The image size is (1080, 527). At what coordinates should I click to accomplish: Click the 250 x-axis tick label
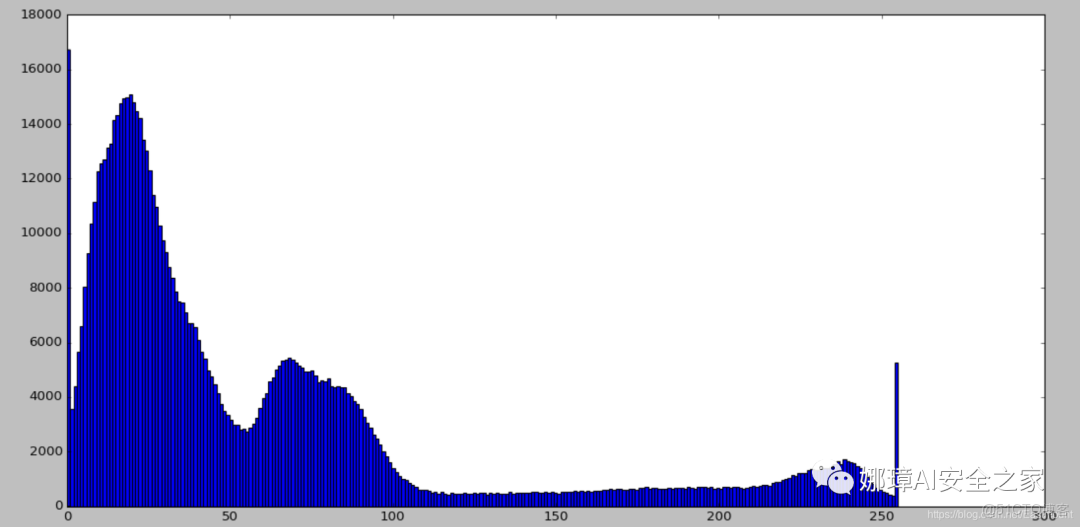click(882, 516)
